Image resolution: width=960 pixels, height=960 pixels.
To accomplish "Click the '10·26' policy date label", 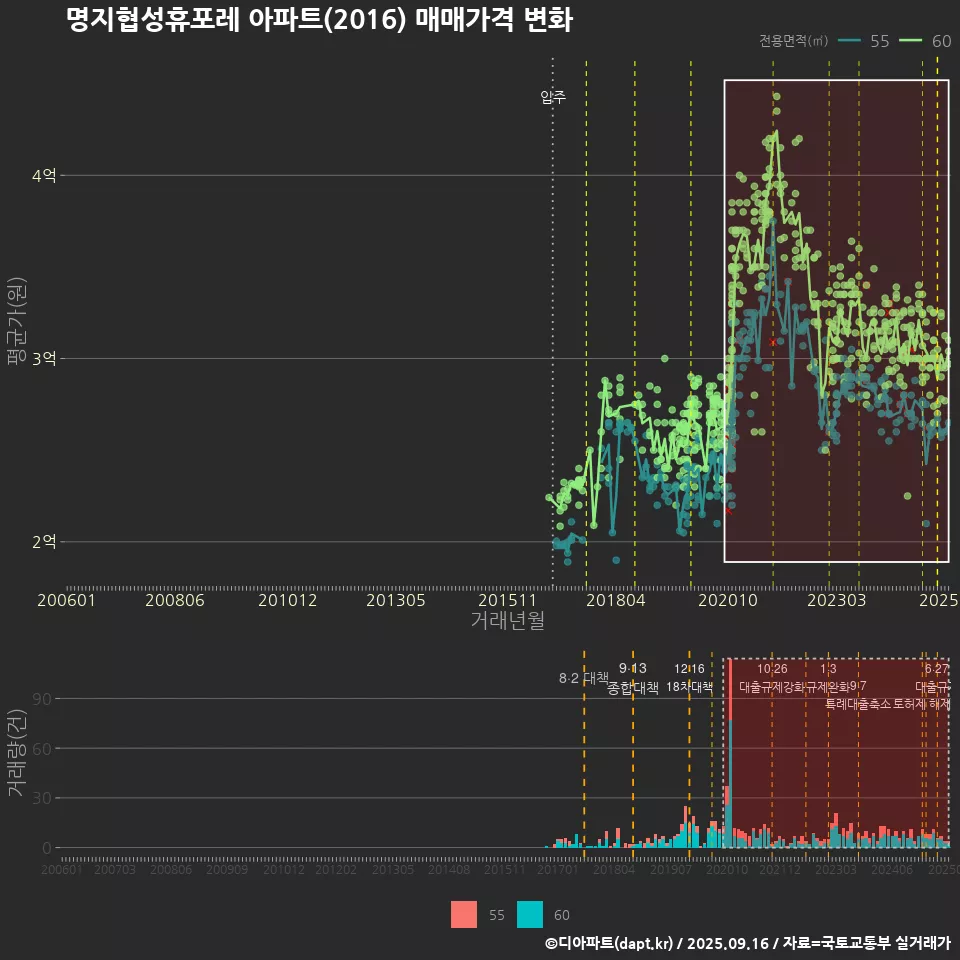I will (772, 669).
